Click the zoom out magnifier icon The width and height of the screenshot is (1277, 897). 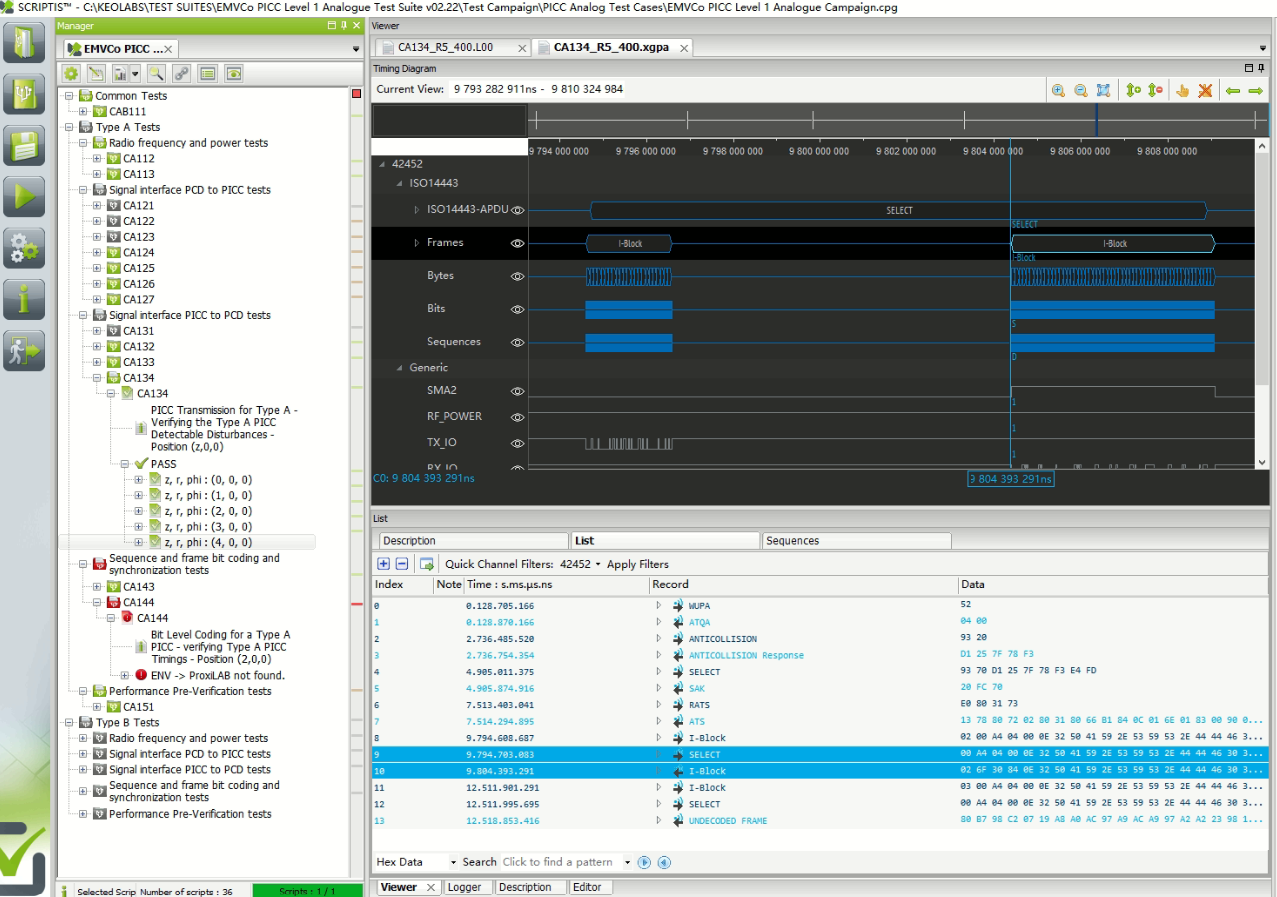tap(1080, 90)
